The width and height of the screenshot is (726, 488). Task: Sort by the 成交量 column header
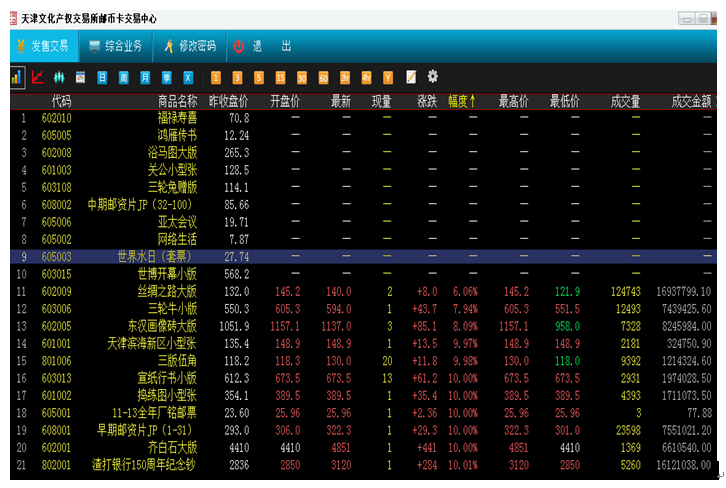[623, 101]
